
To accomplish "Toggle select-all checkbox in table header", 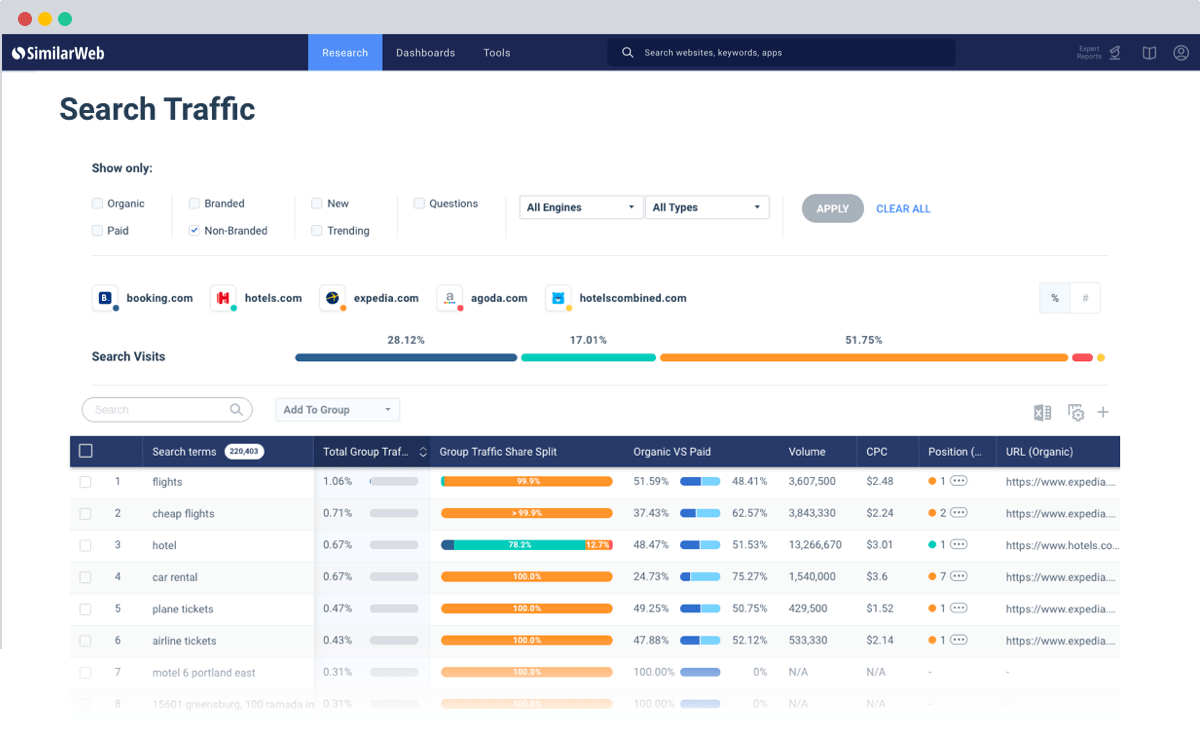I will coord(86,451).
